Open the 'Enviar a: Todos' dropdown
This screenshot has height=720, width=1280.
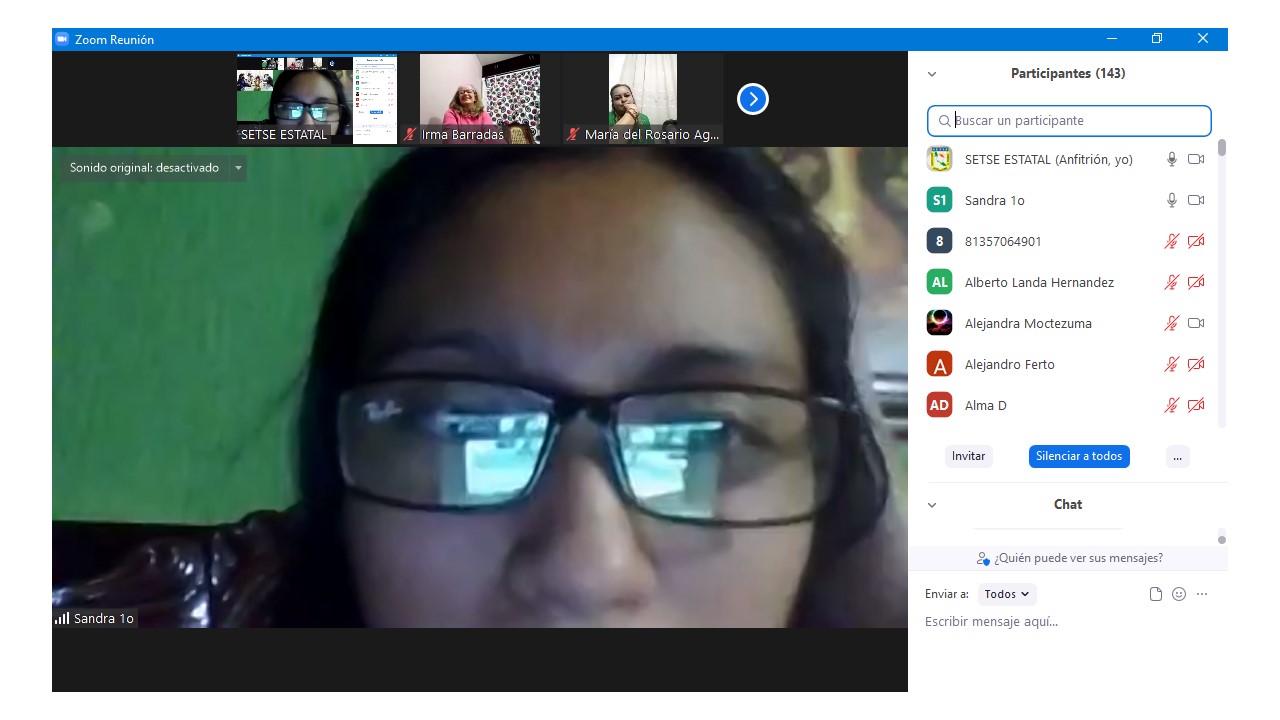tap(1006, 594)
